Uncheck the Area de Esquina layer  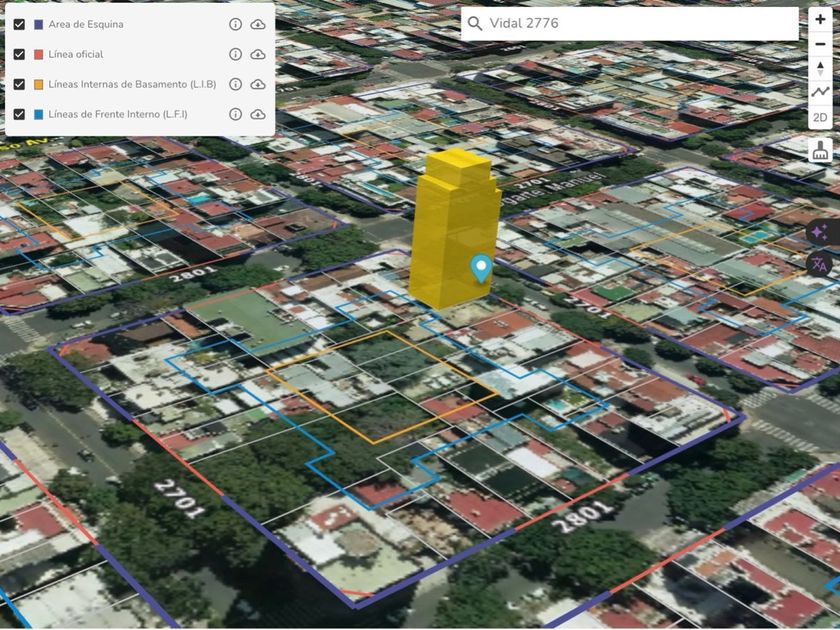[x=19, y=24]
